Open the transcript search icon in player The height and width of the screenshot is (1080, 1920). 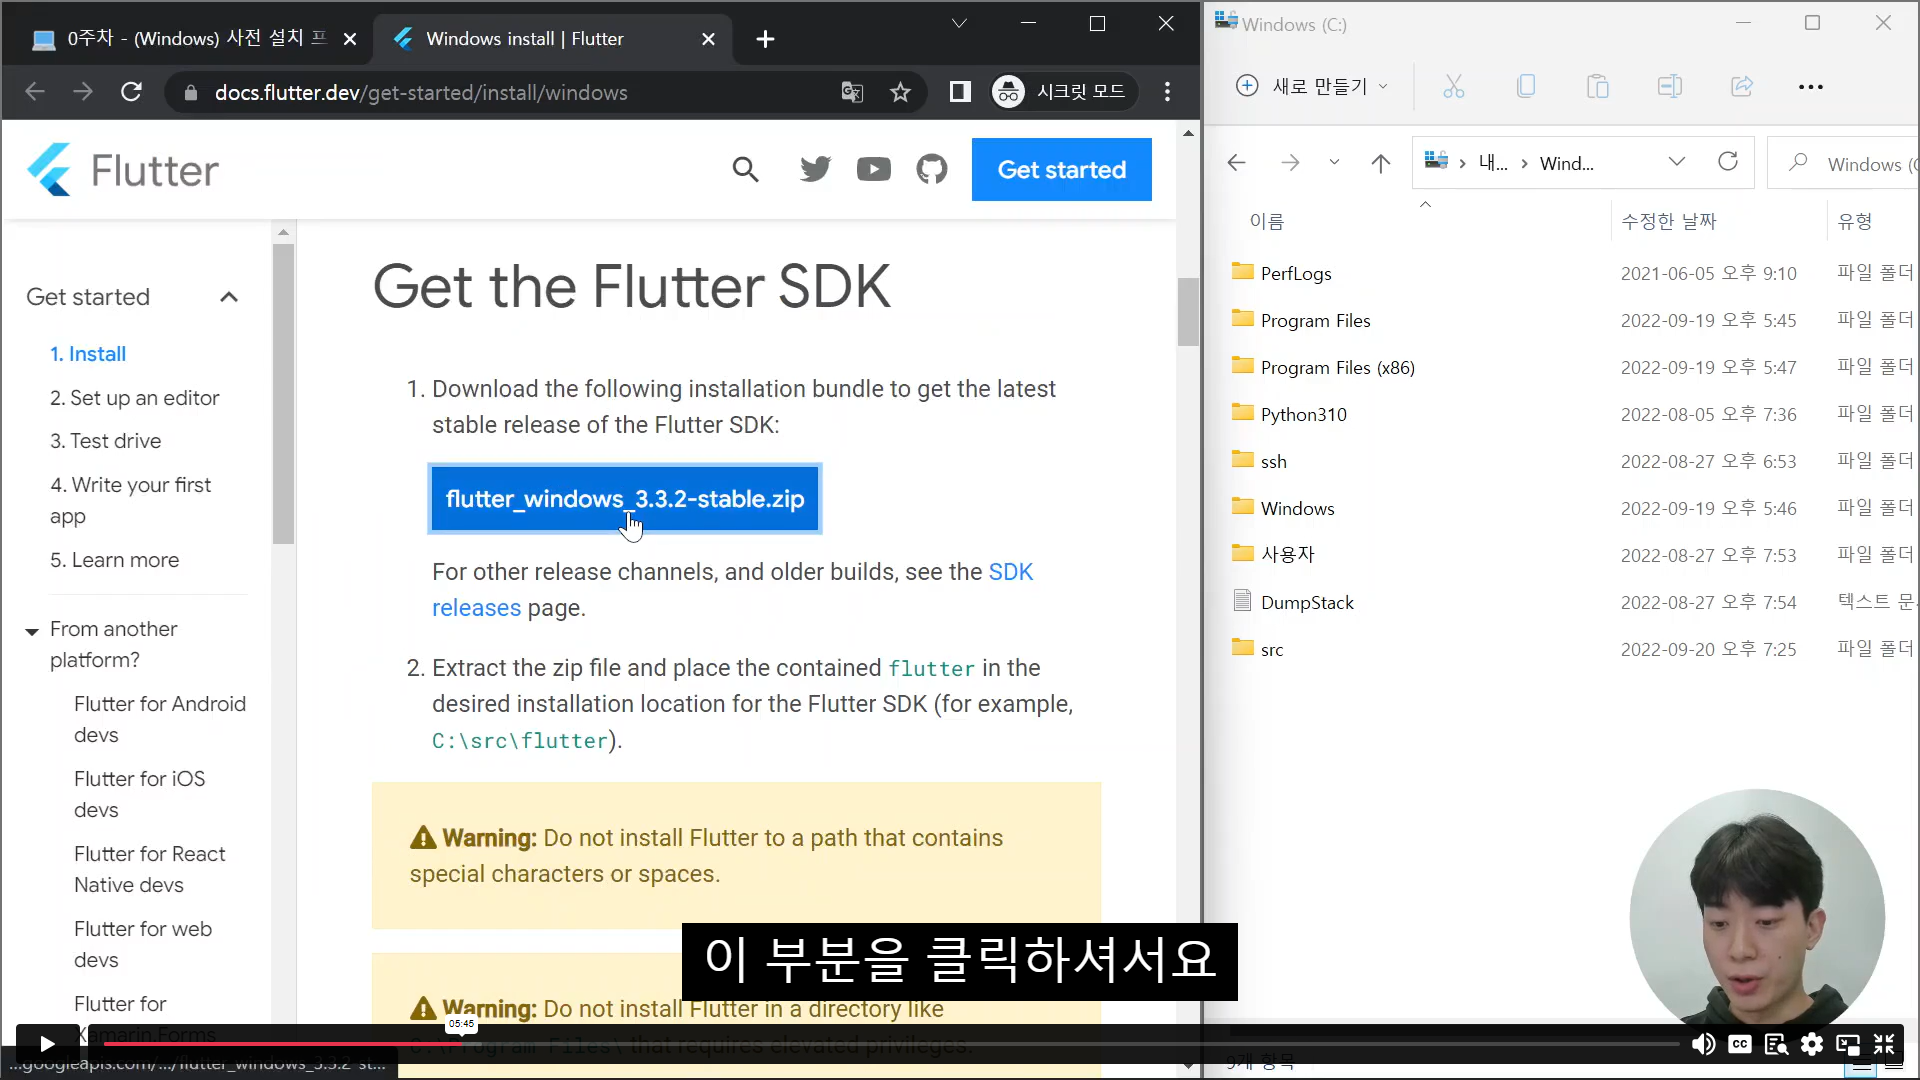[1776, 1044]
